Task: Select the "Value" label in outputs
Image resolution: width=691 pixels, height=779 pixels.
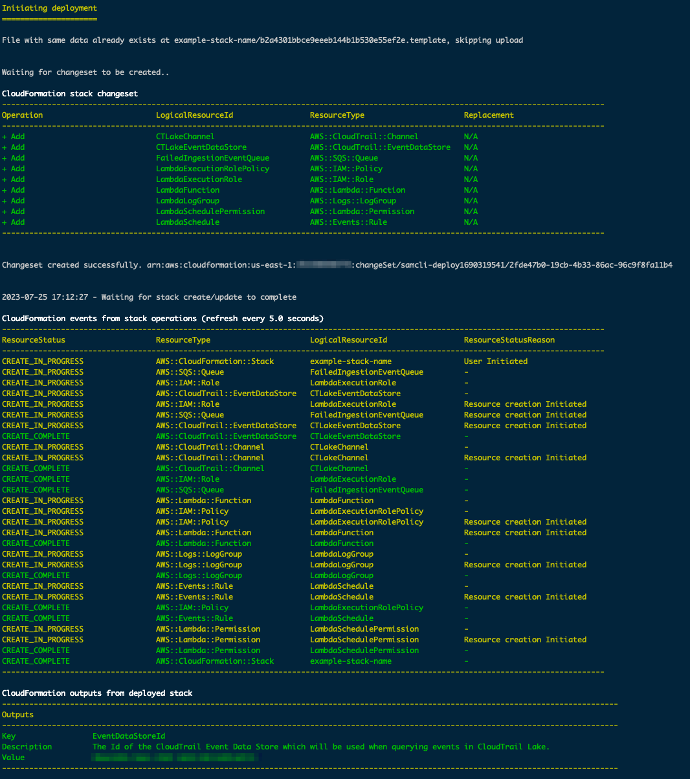Action: pyautogui.click(x=13, y=758)
